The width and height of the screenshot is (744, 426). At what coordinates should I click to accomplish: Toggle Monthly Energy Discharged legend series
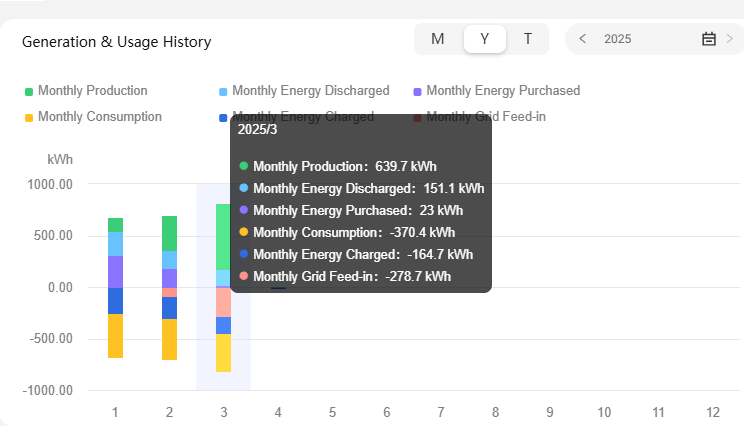(x=310, y=91)
